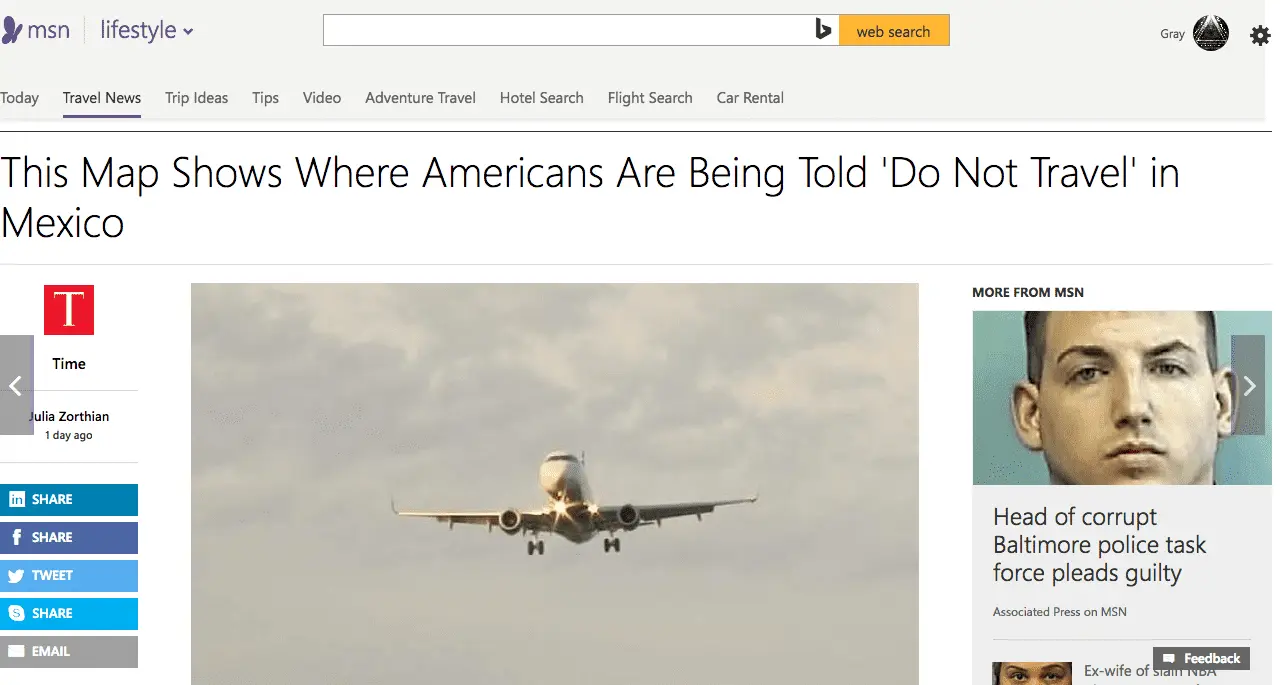Viewport: 1280px width, 685px height.
Task: Email this article
Action: 69,651
